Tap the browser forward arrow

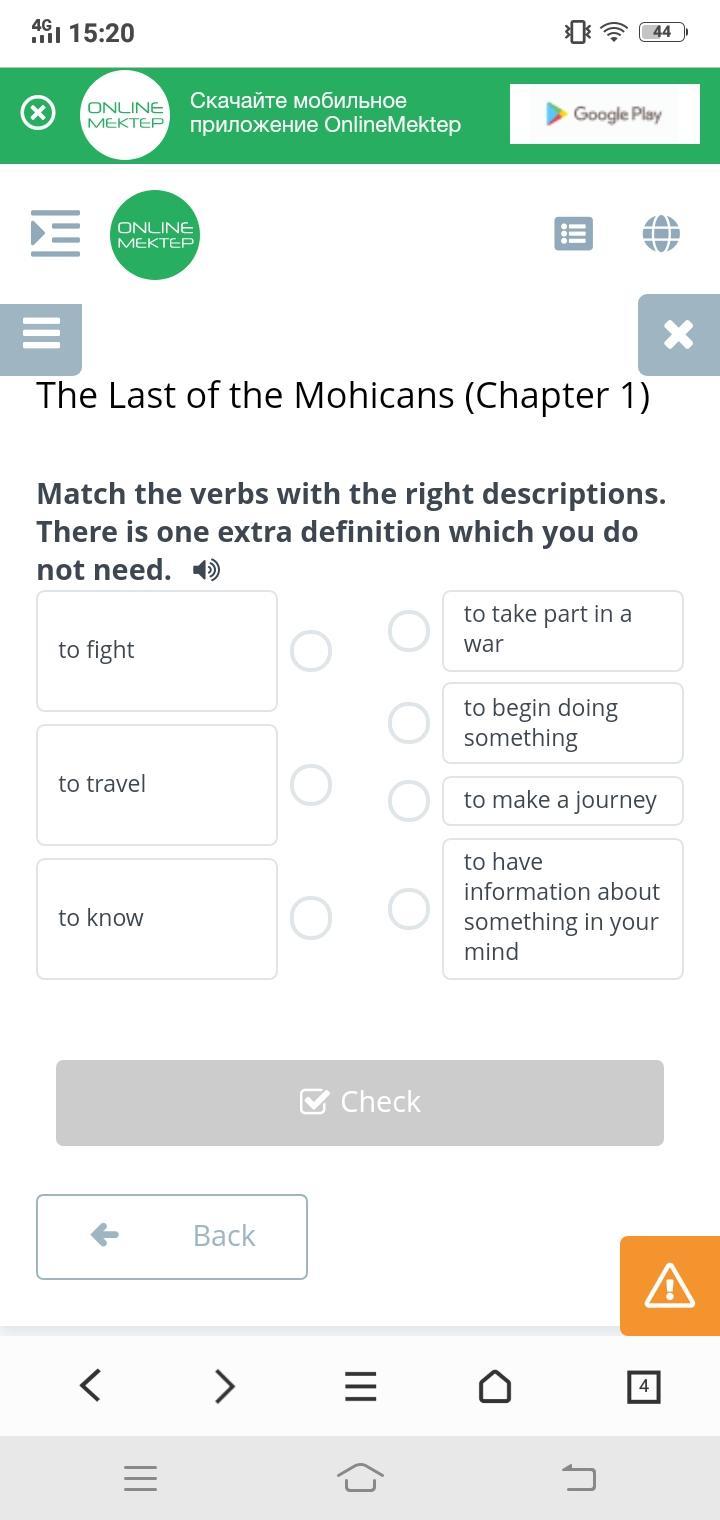click(x=225, y=1386)
